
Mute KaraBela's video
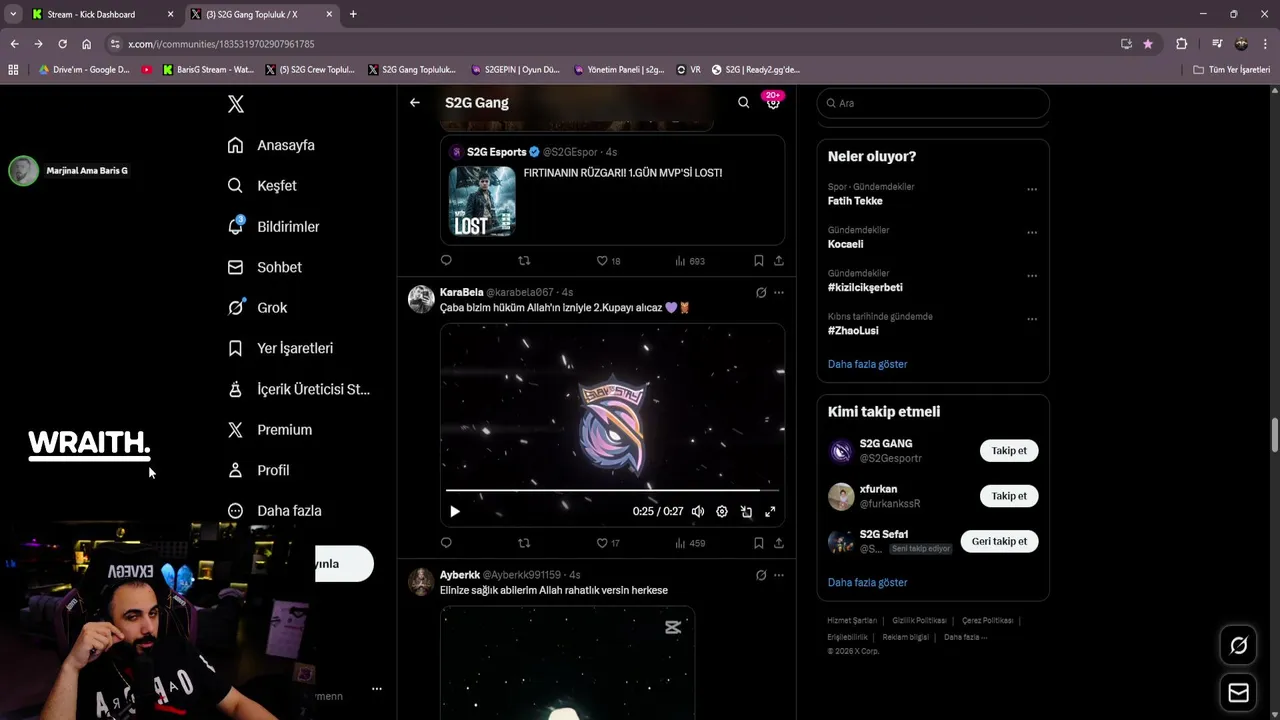tap(698, 511)
